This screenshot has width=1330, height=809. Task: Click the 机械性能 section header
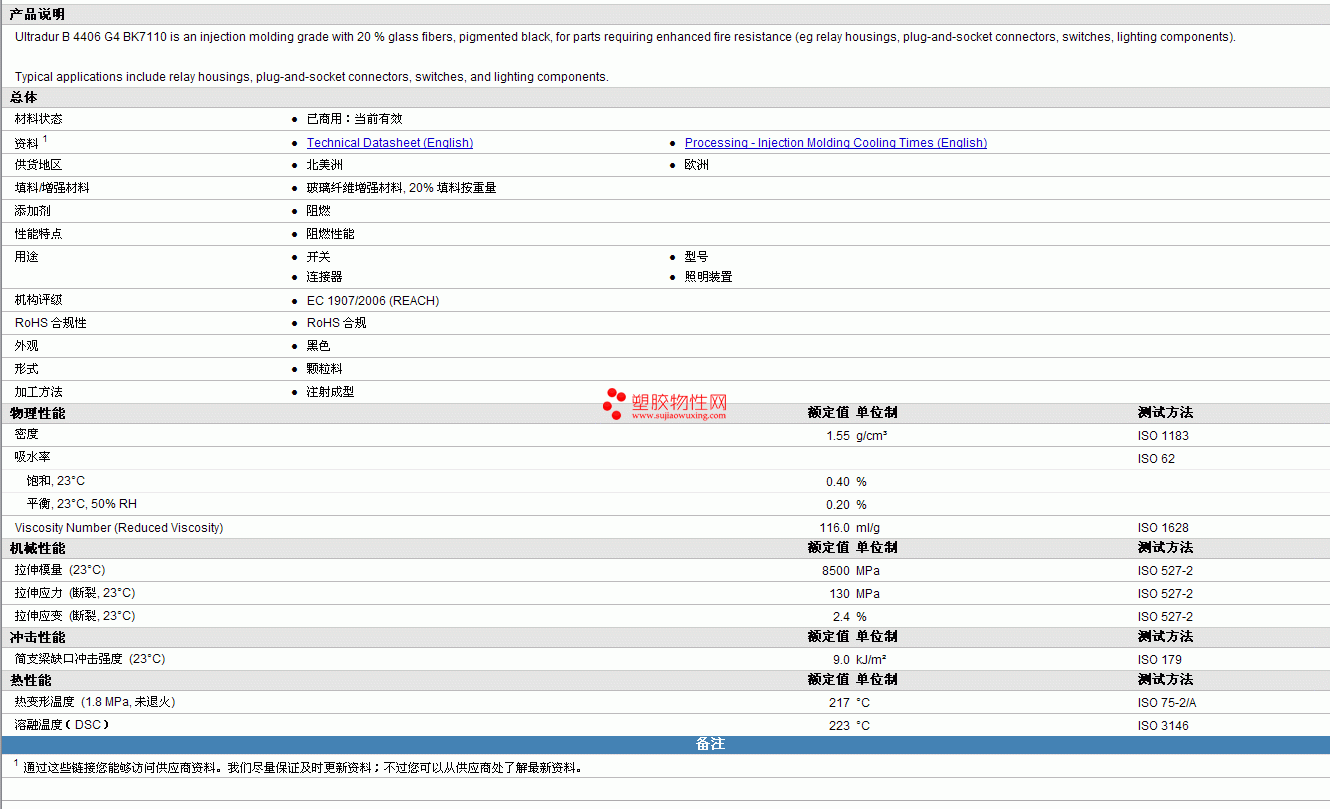(38, 548)
